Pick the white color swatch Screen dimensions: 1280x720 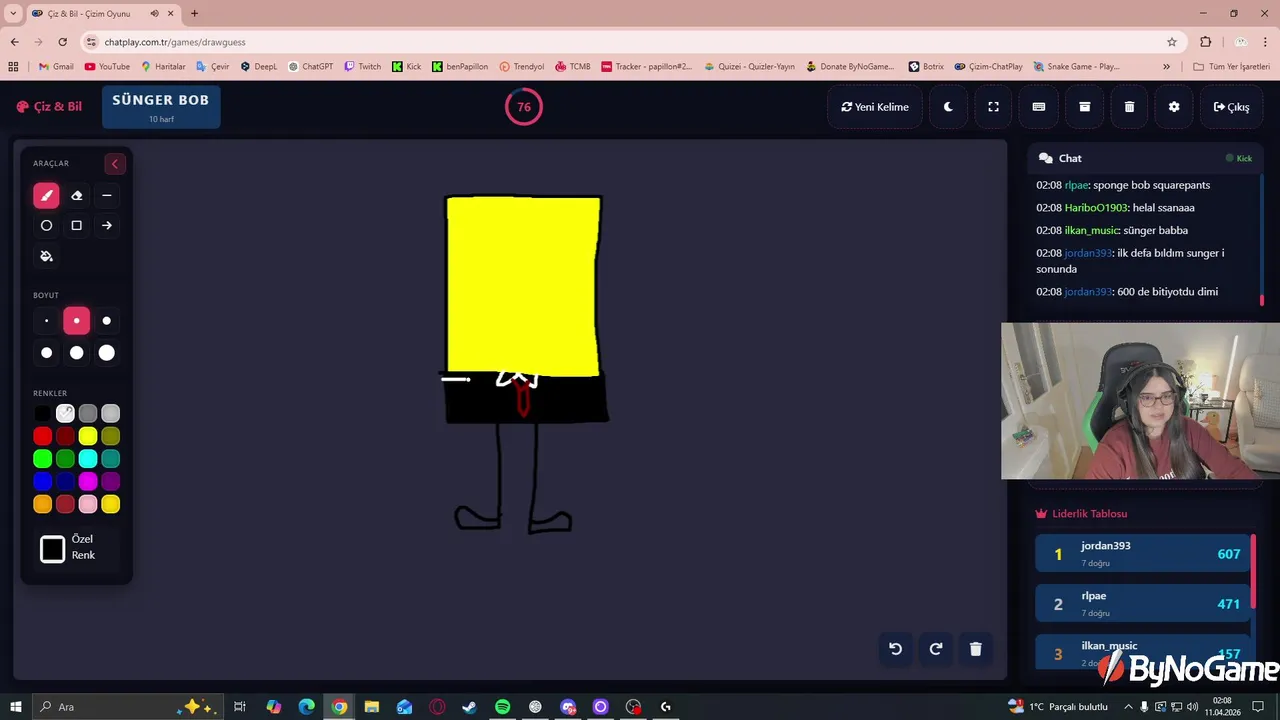[65, 413]
